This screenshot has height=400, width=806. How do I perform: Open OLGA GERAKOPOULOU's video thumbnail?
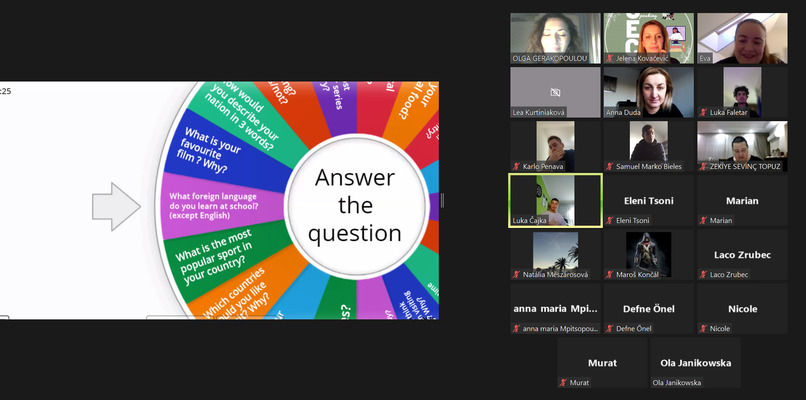(555, 37)
